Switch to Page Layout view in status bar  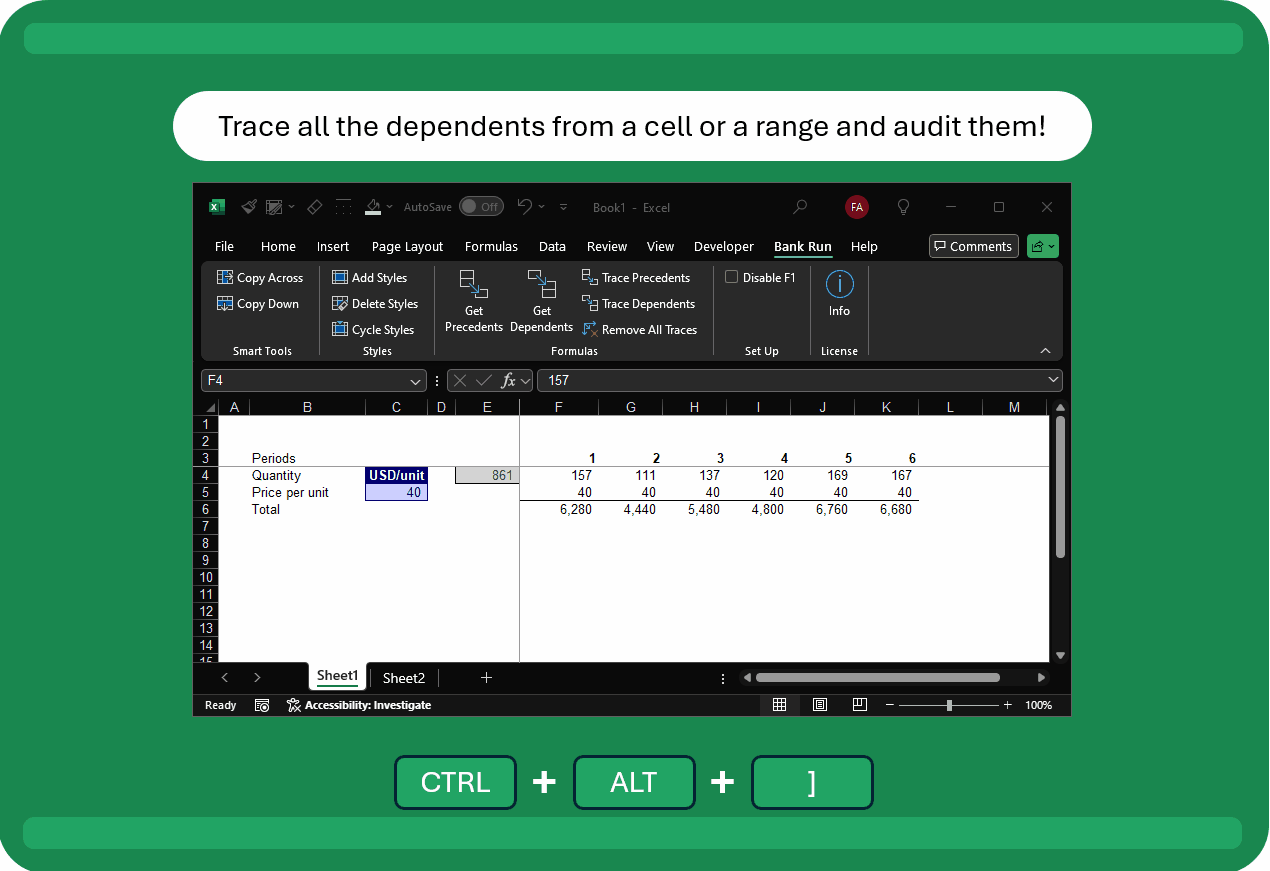pyautogui.click(x=820, y=705)
